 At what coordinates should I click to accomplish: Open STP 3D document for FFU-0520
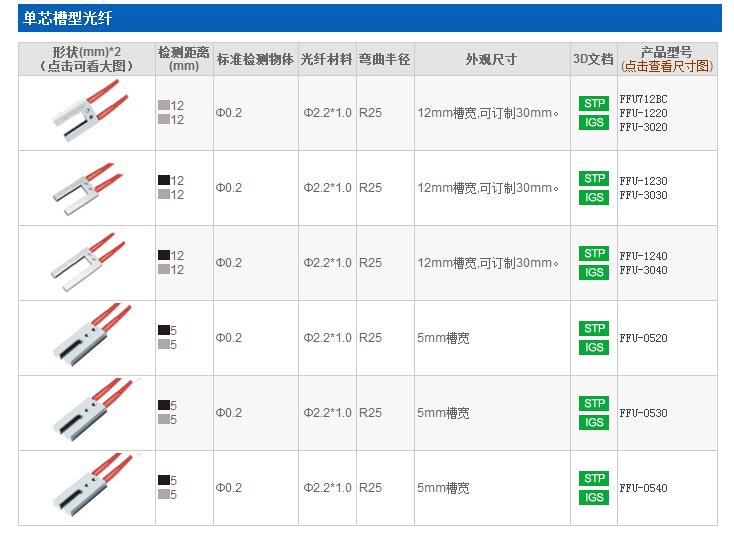pyautogui.click(x=594, y=328)
